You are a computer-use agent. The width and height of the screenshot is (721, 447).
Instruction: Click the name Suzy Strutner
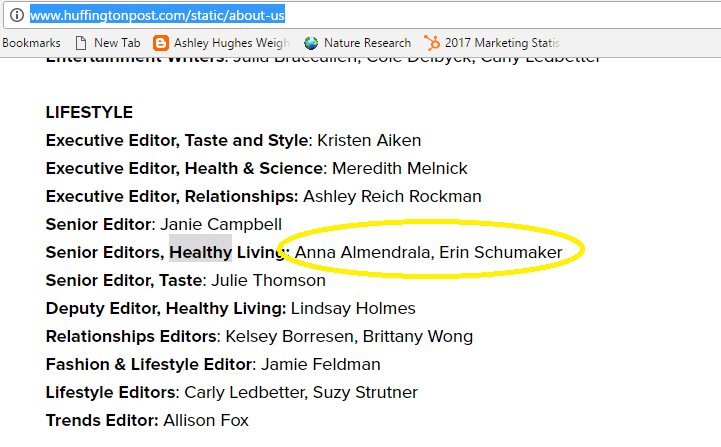coord(365,393)
